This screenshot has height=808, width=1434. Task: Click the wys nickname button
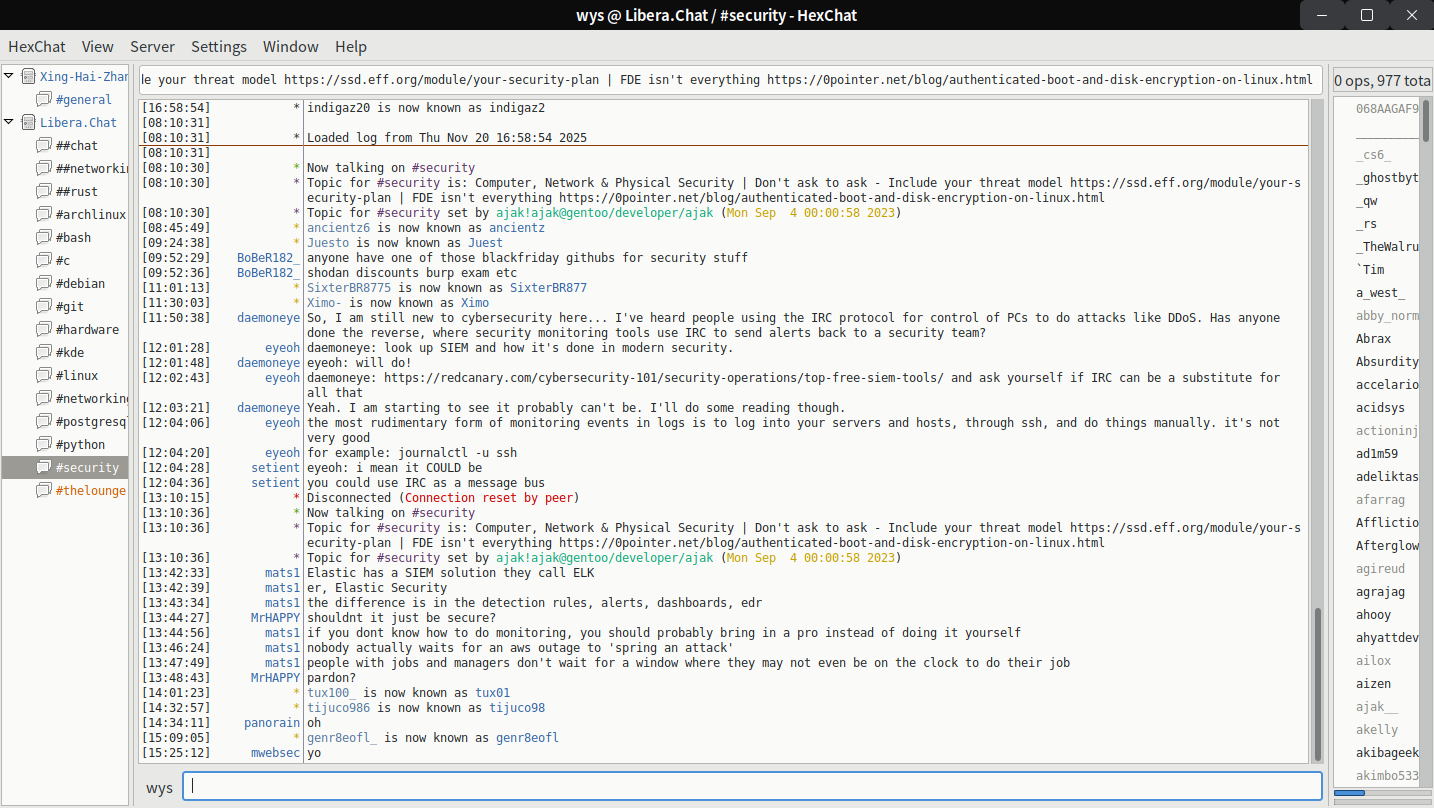(x=159, y=787)
